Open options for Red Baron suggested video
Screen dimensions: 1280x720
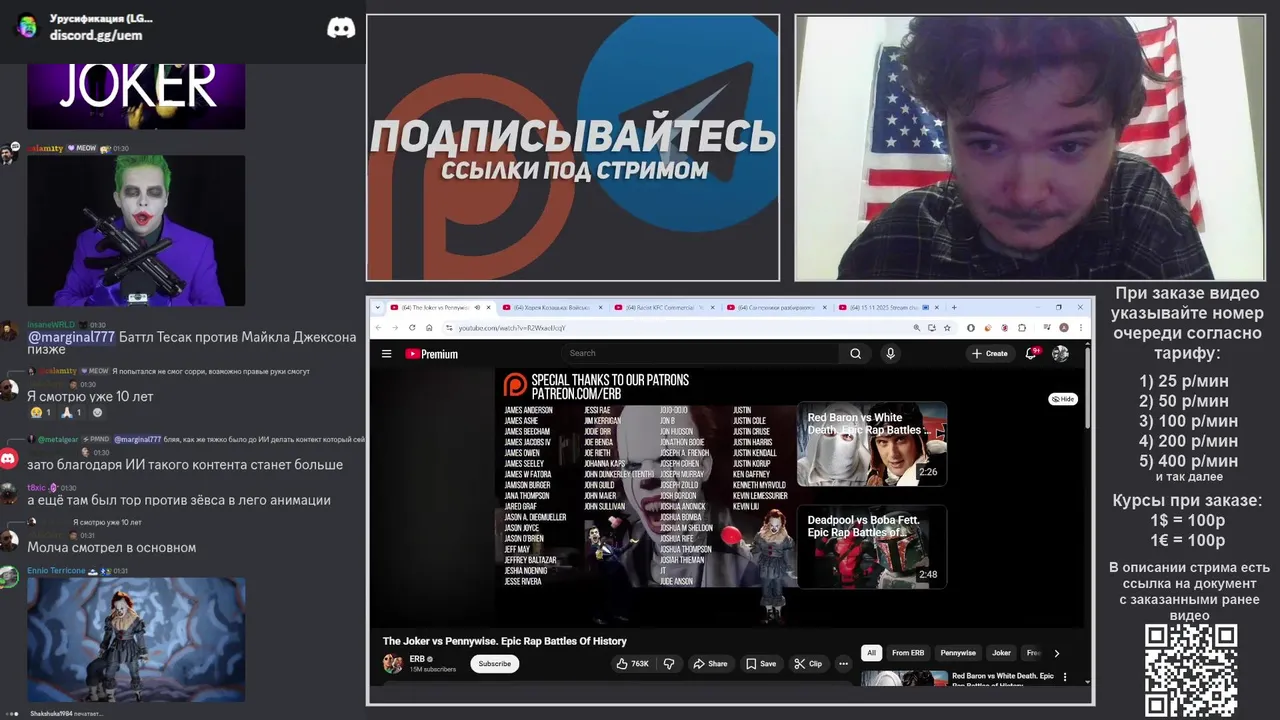click(x=1064, y=677)
